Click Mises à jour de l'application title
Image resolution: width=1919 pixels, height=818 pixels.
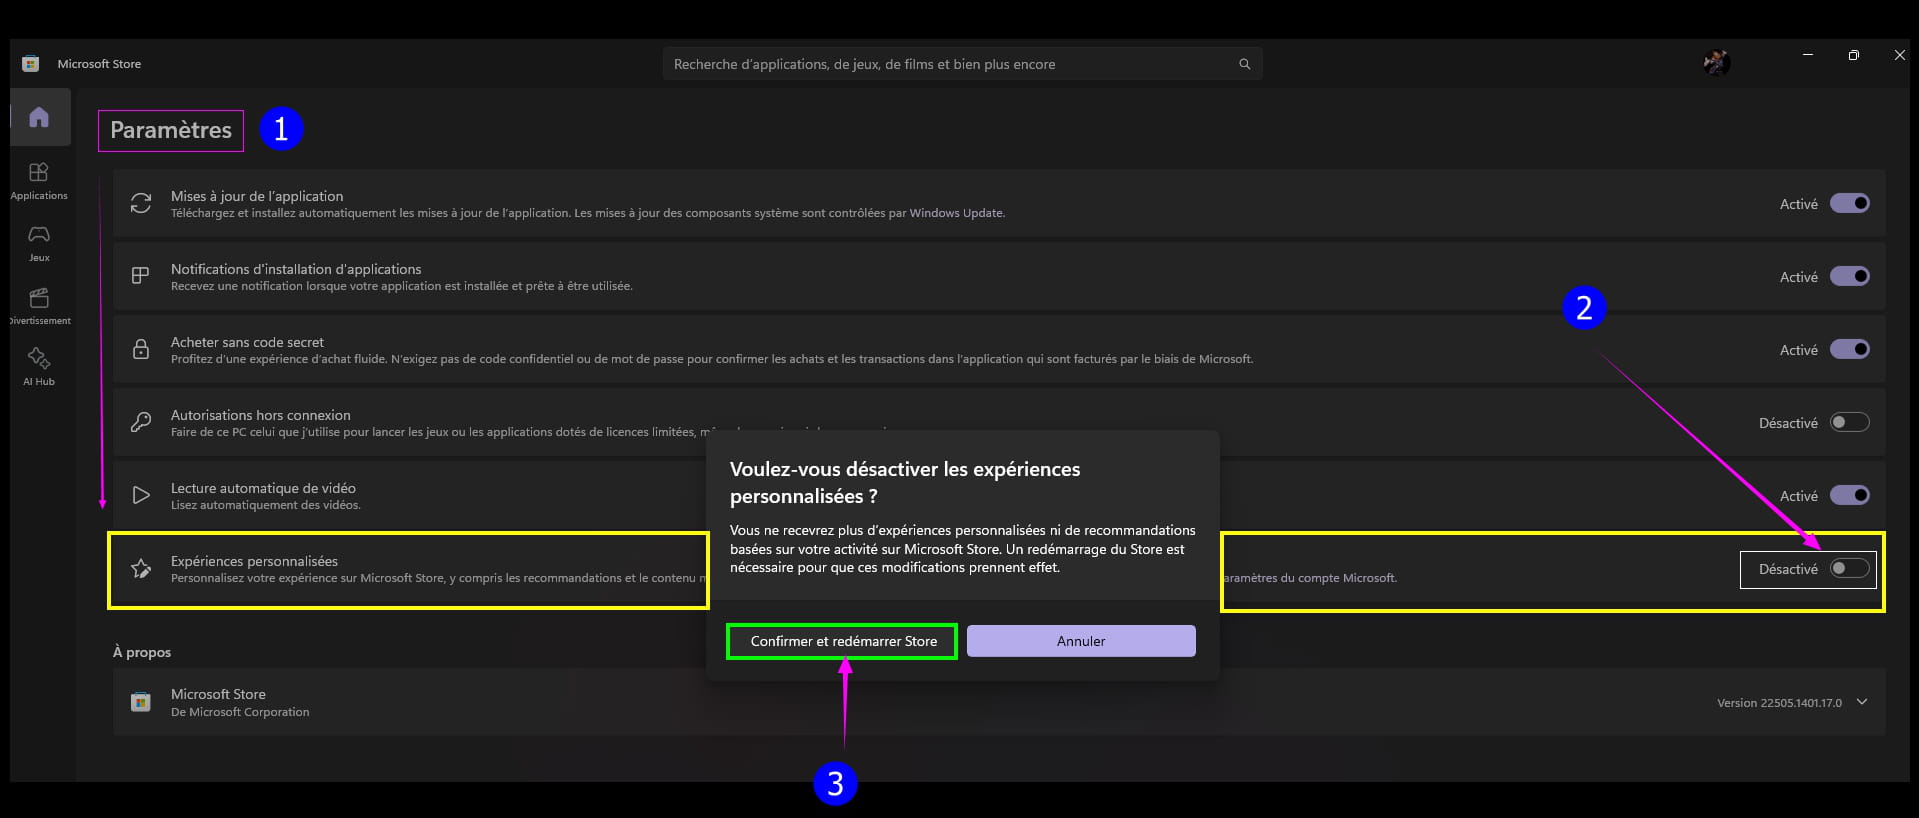[x=257, y=196]
